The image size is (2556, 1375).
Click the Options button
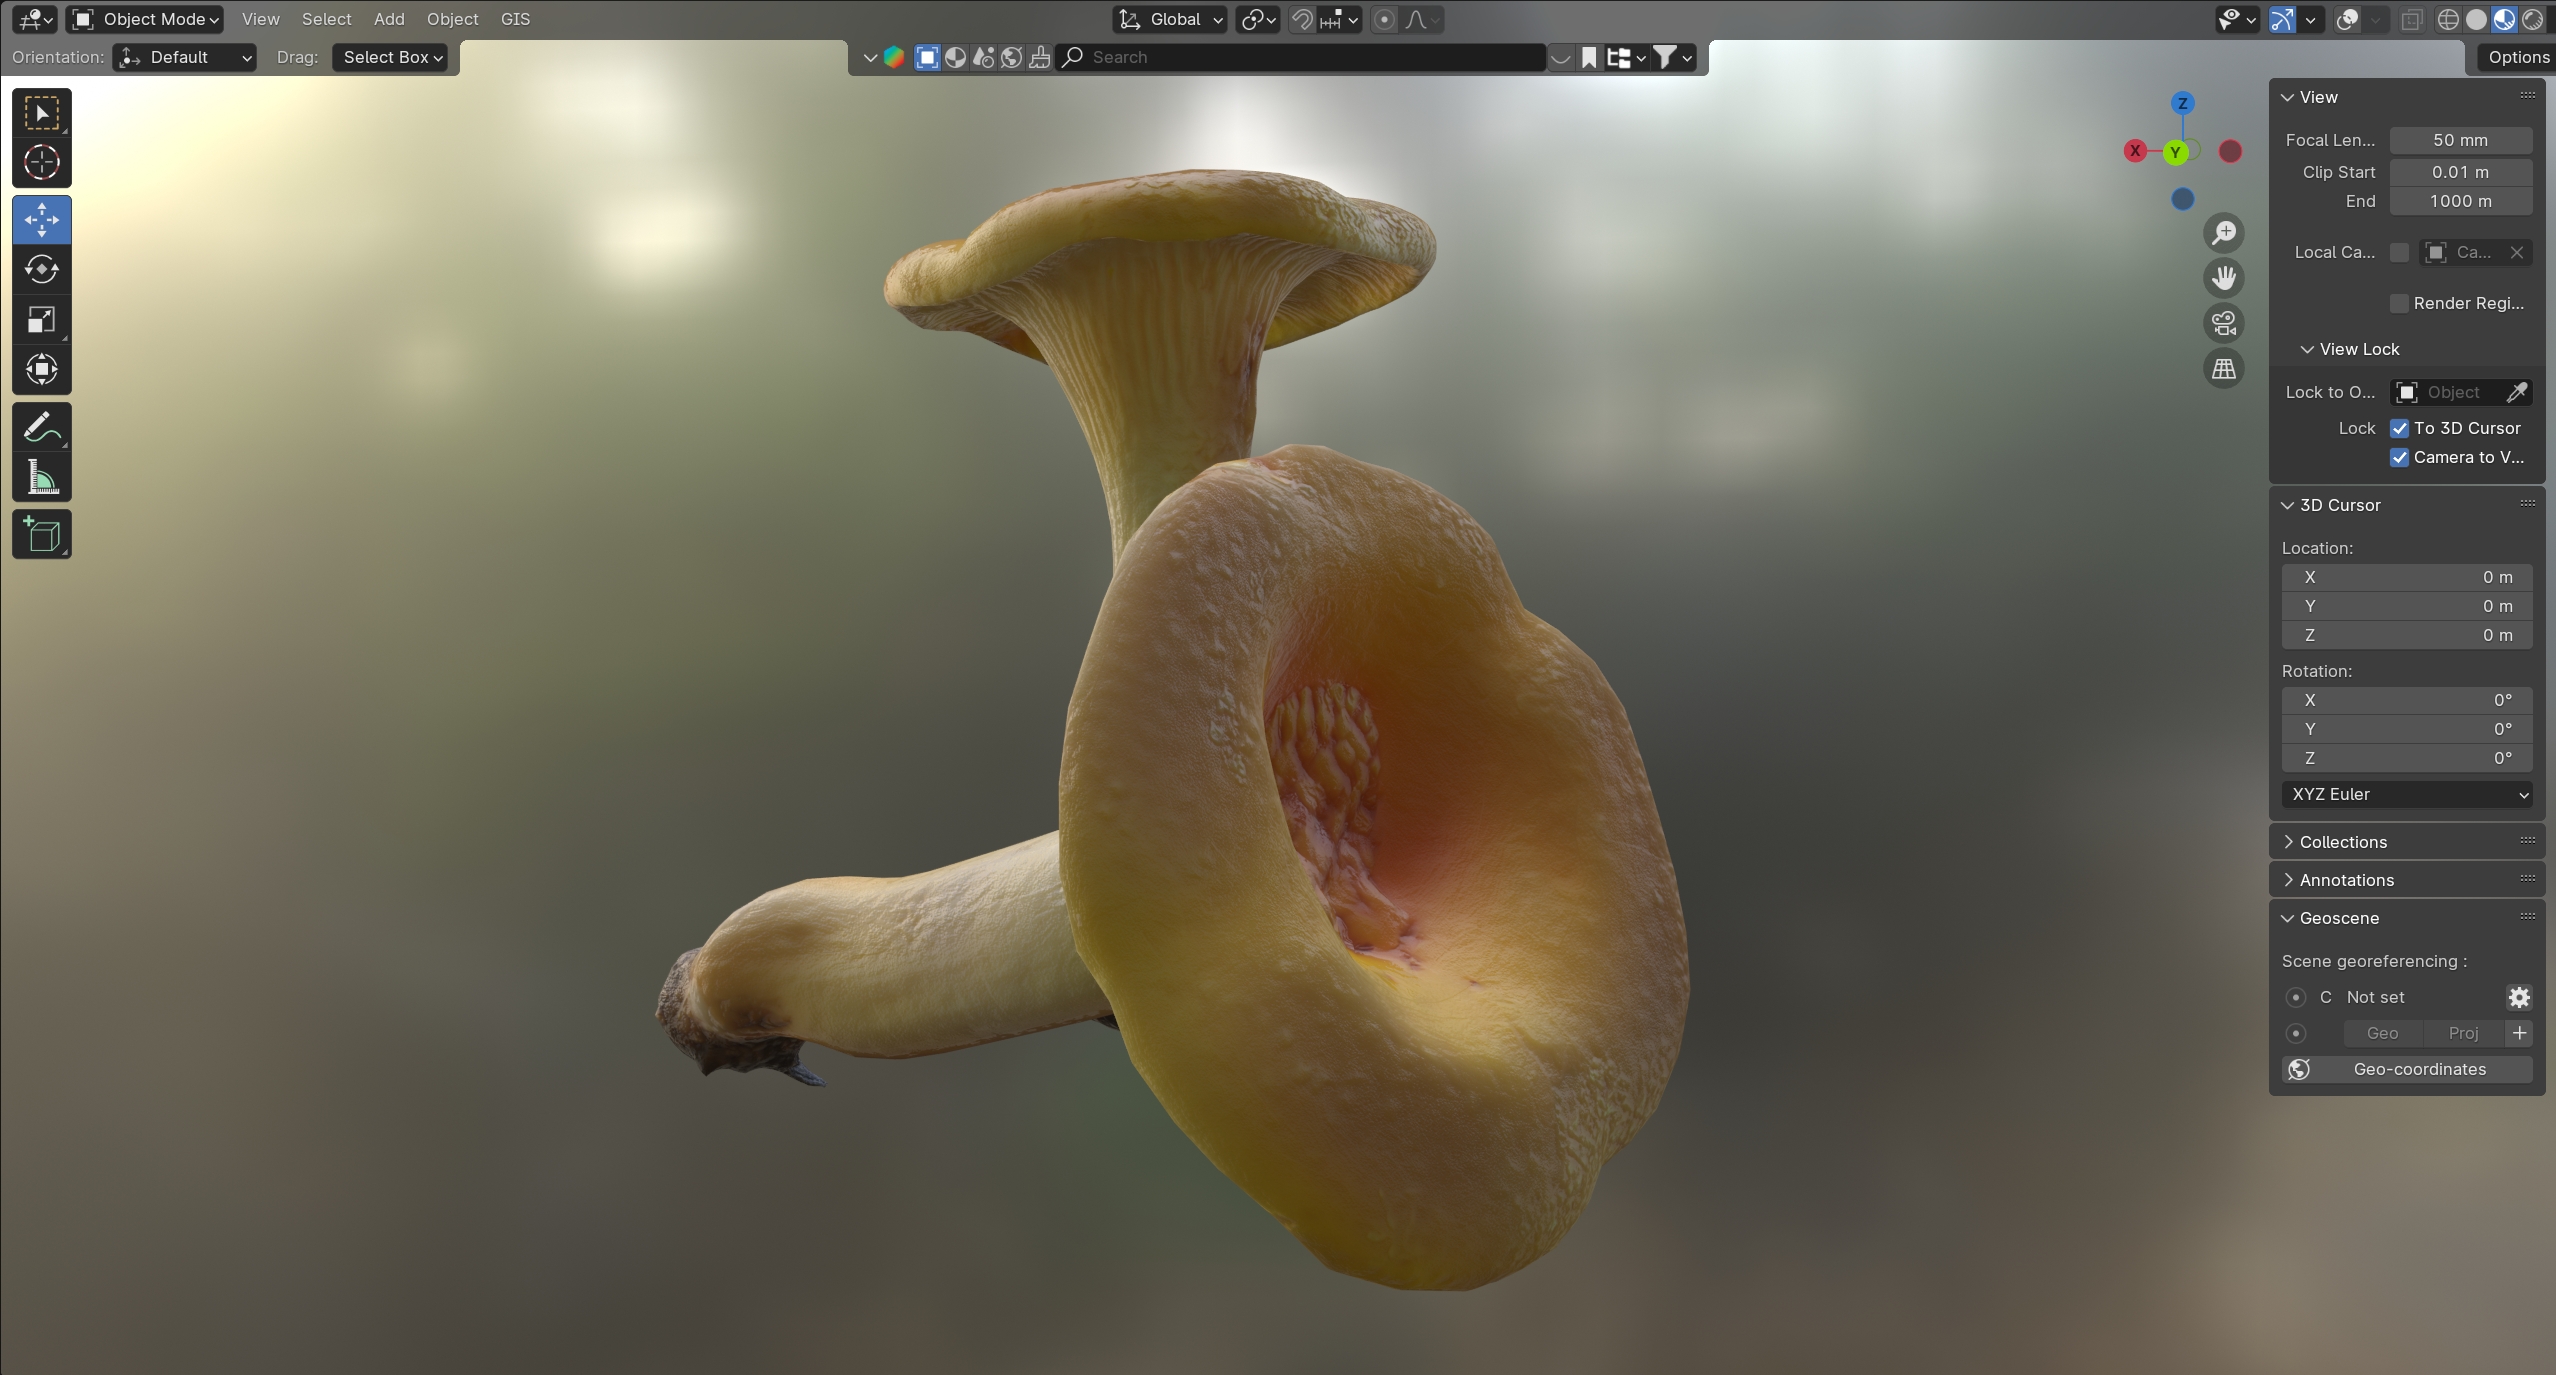pyautogui.click(x=2517, y=57)
